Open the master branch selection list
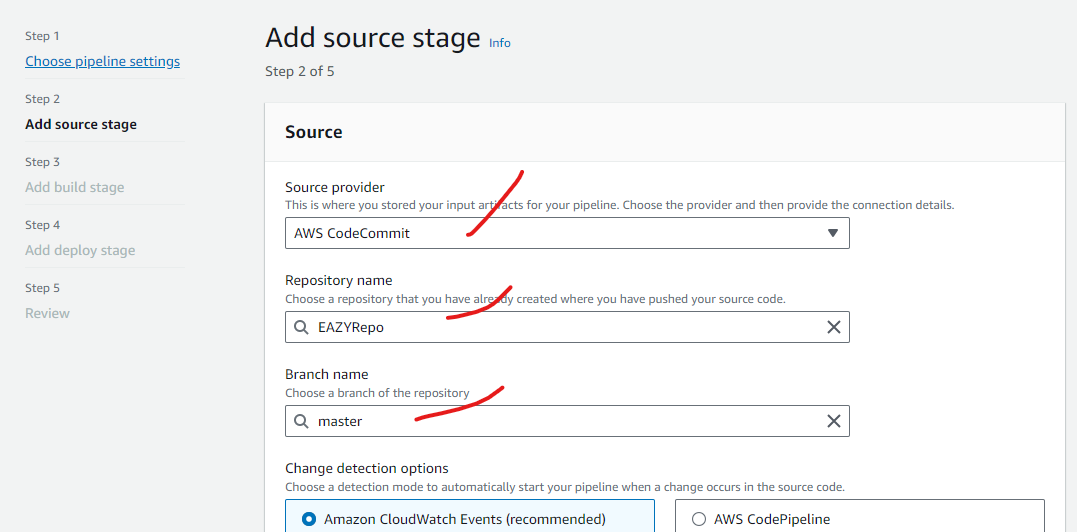1077x532 pixels. (567, 421)
